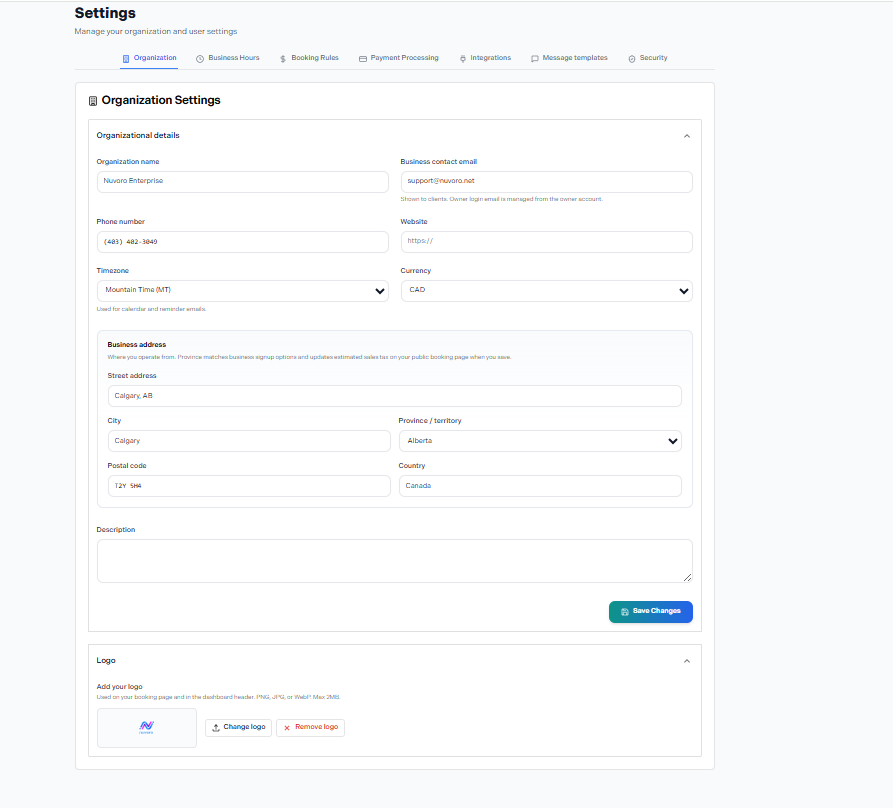This screenshot has height=808, width=893.
Task: Go to the Security tab
Action: point(648,58)
